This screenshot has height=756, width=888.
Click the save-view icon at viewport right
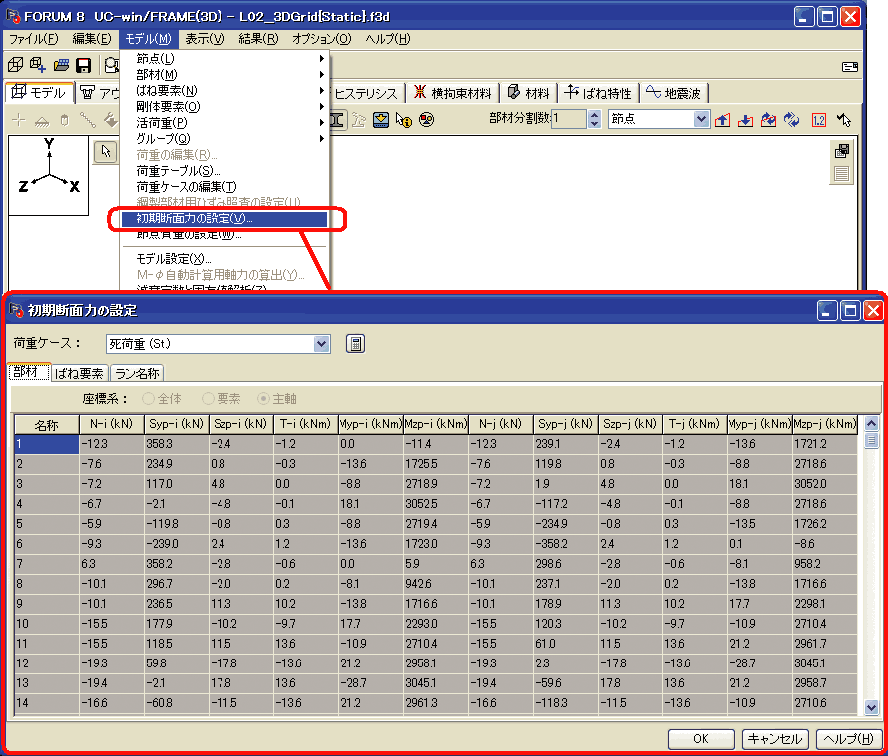coord(842,151)
